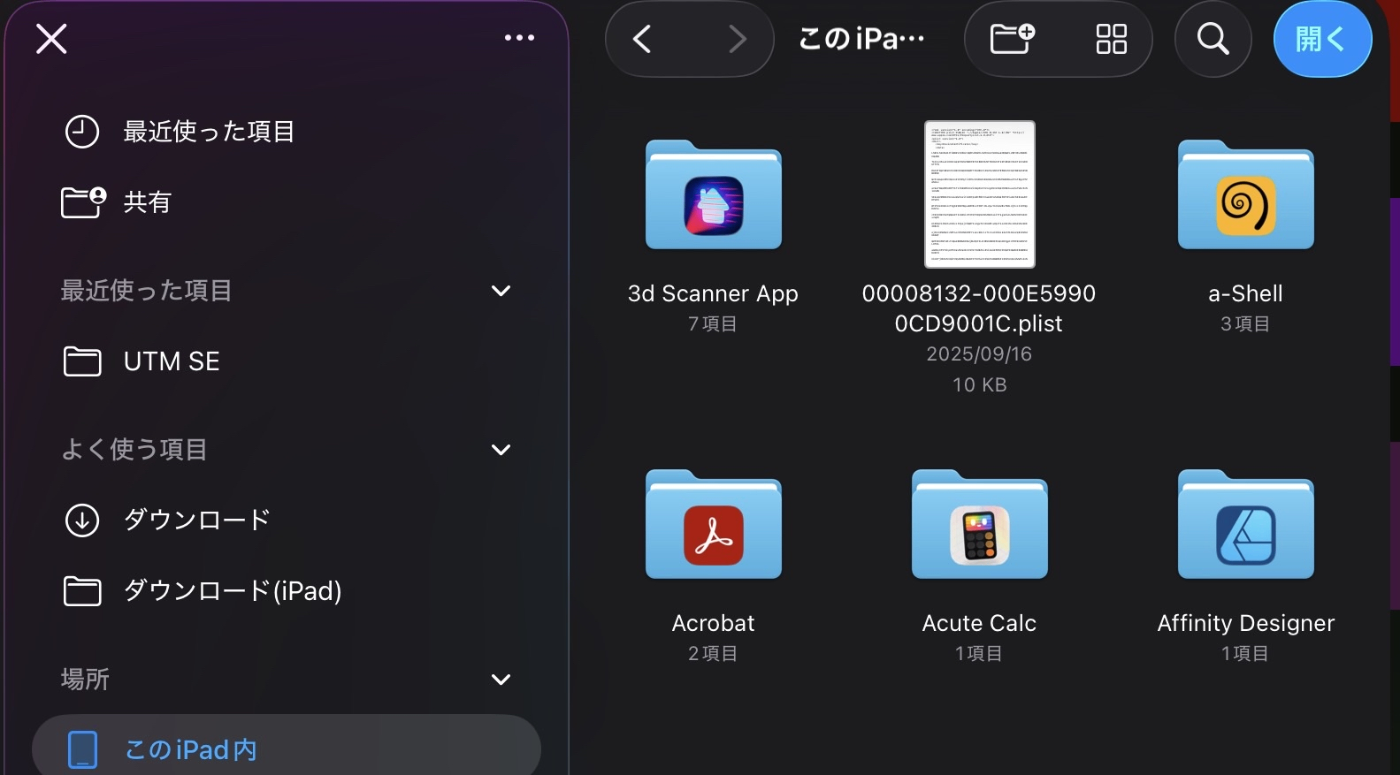Click the "3d Scanner App" label
Viewport: 1400px width, 775px height.
click(x=713, y=294)
